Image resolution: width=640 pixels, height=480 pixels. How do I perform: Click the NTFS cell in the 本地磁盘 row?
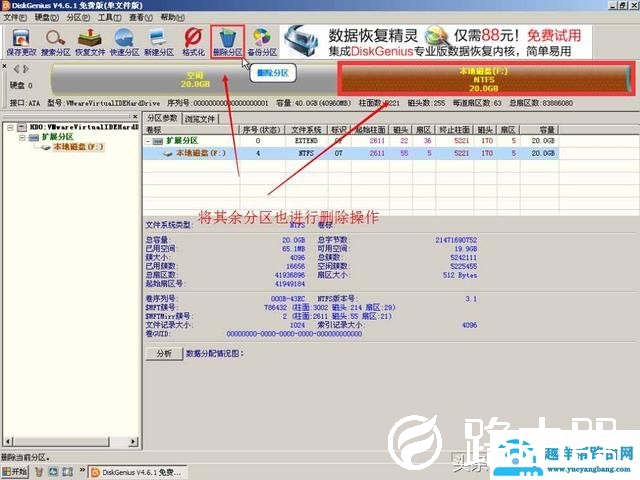(x=306, y=153)
